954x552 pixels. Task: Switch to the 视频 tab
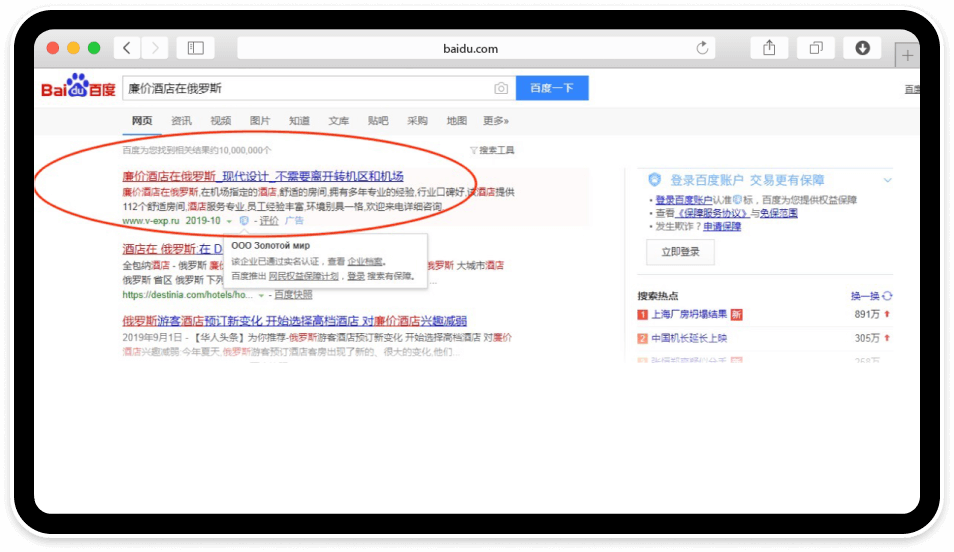221,121
